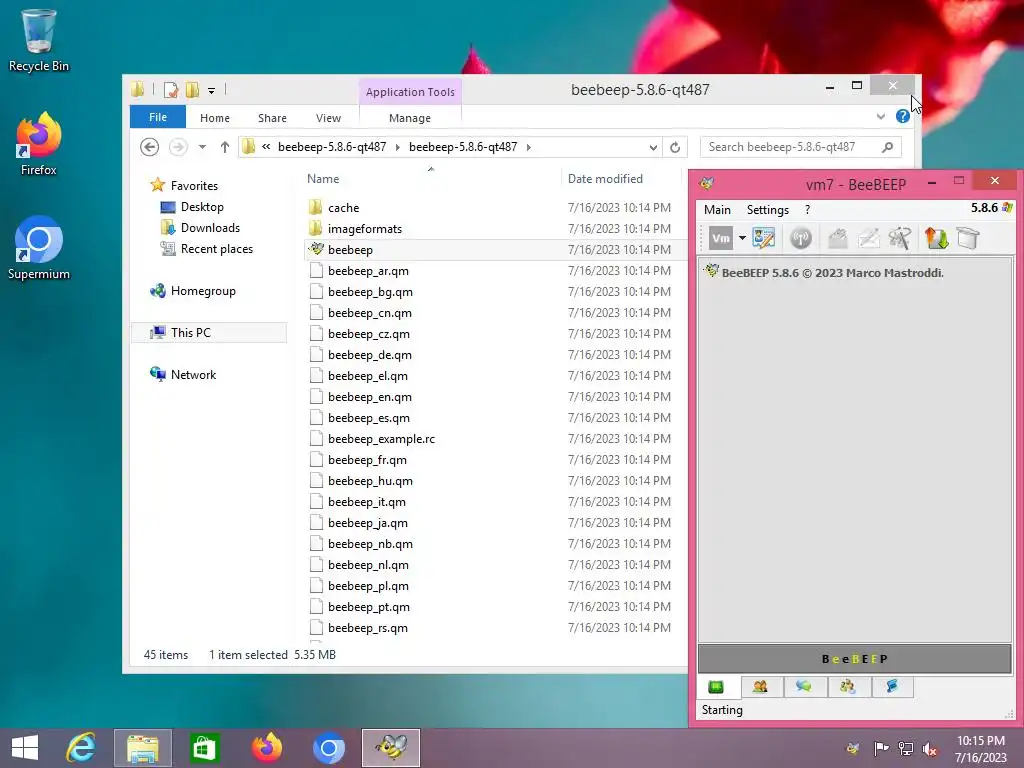Click the blue Explorer Help icon

(x=903, y=116)
